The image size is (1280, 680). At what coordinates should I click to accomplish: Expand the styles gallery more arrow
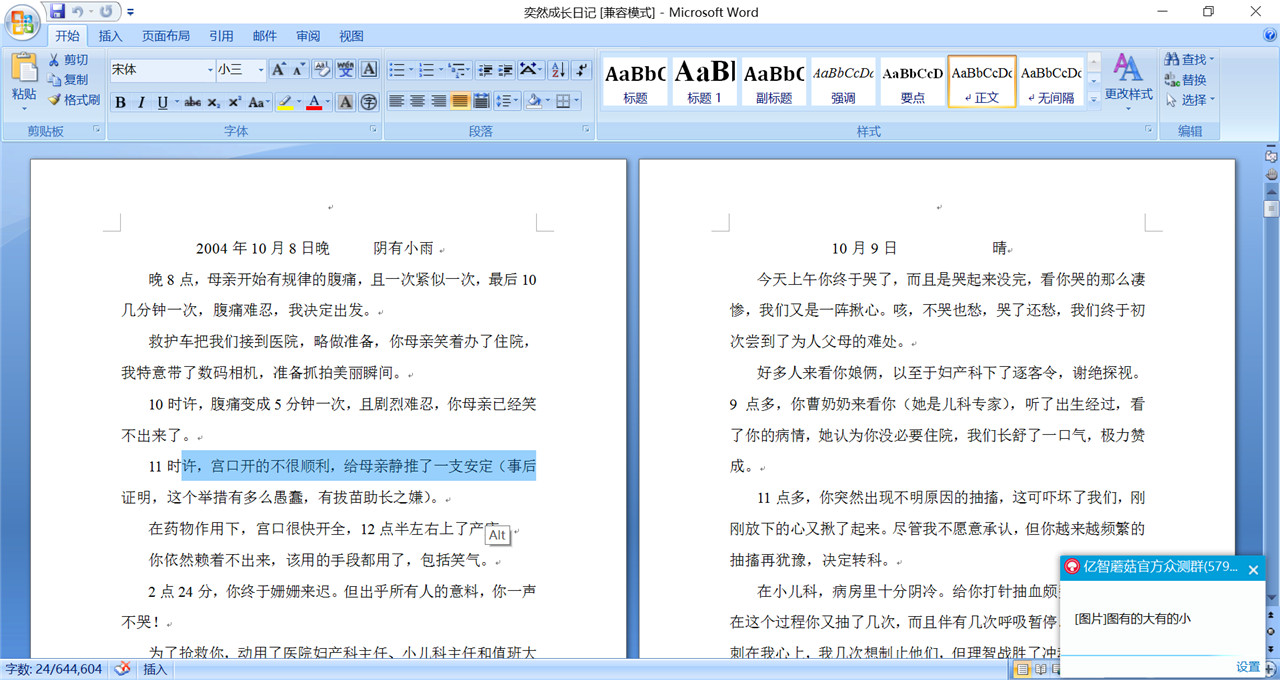[x=1093, y=99]
